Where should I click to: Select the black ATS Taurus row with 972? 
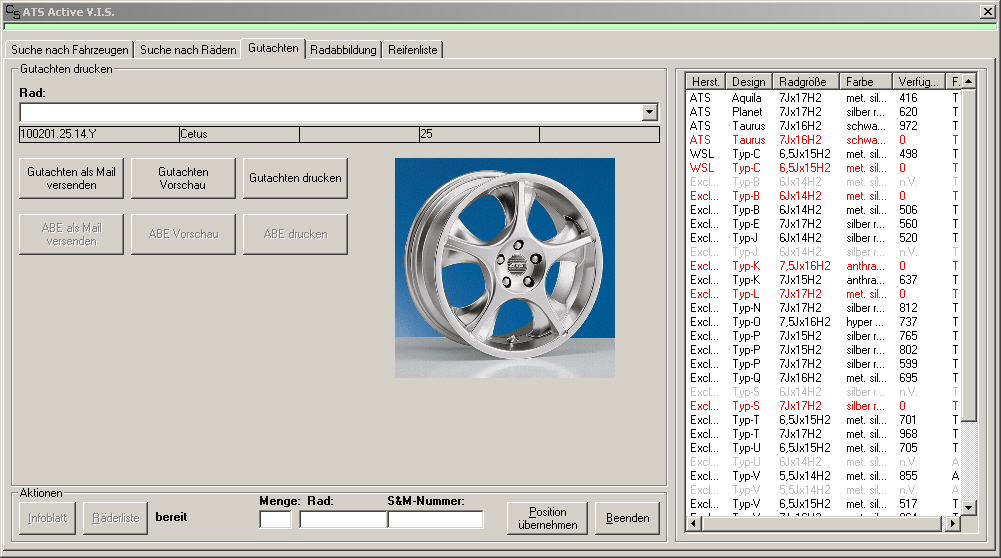coord(824,126)
